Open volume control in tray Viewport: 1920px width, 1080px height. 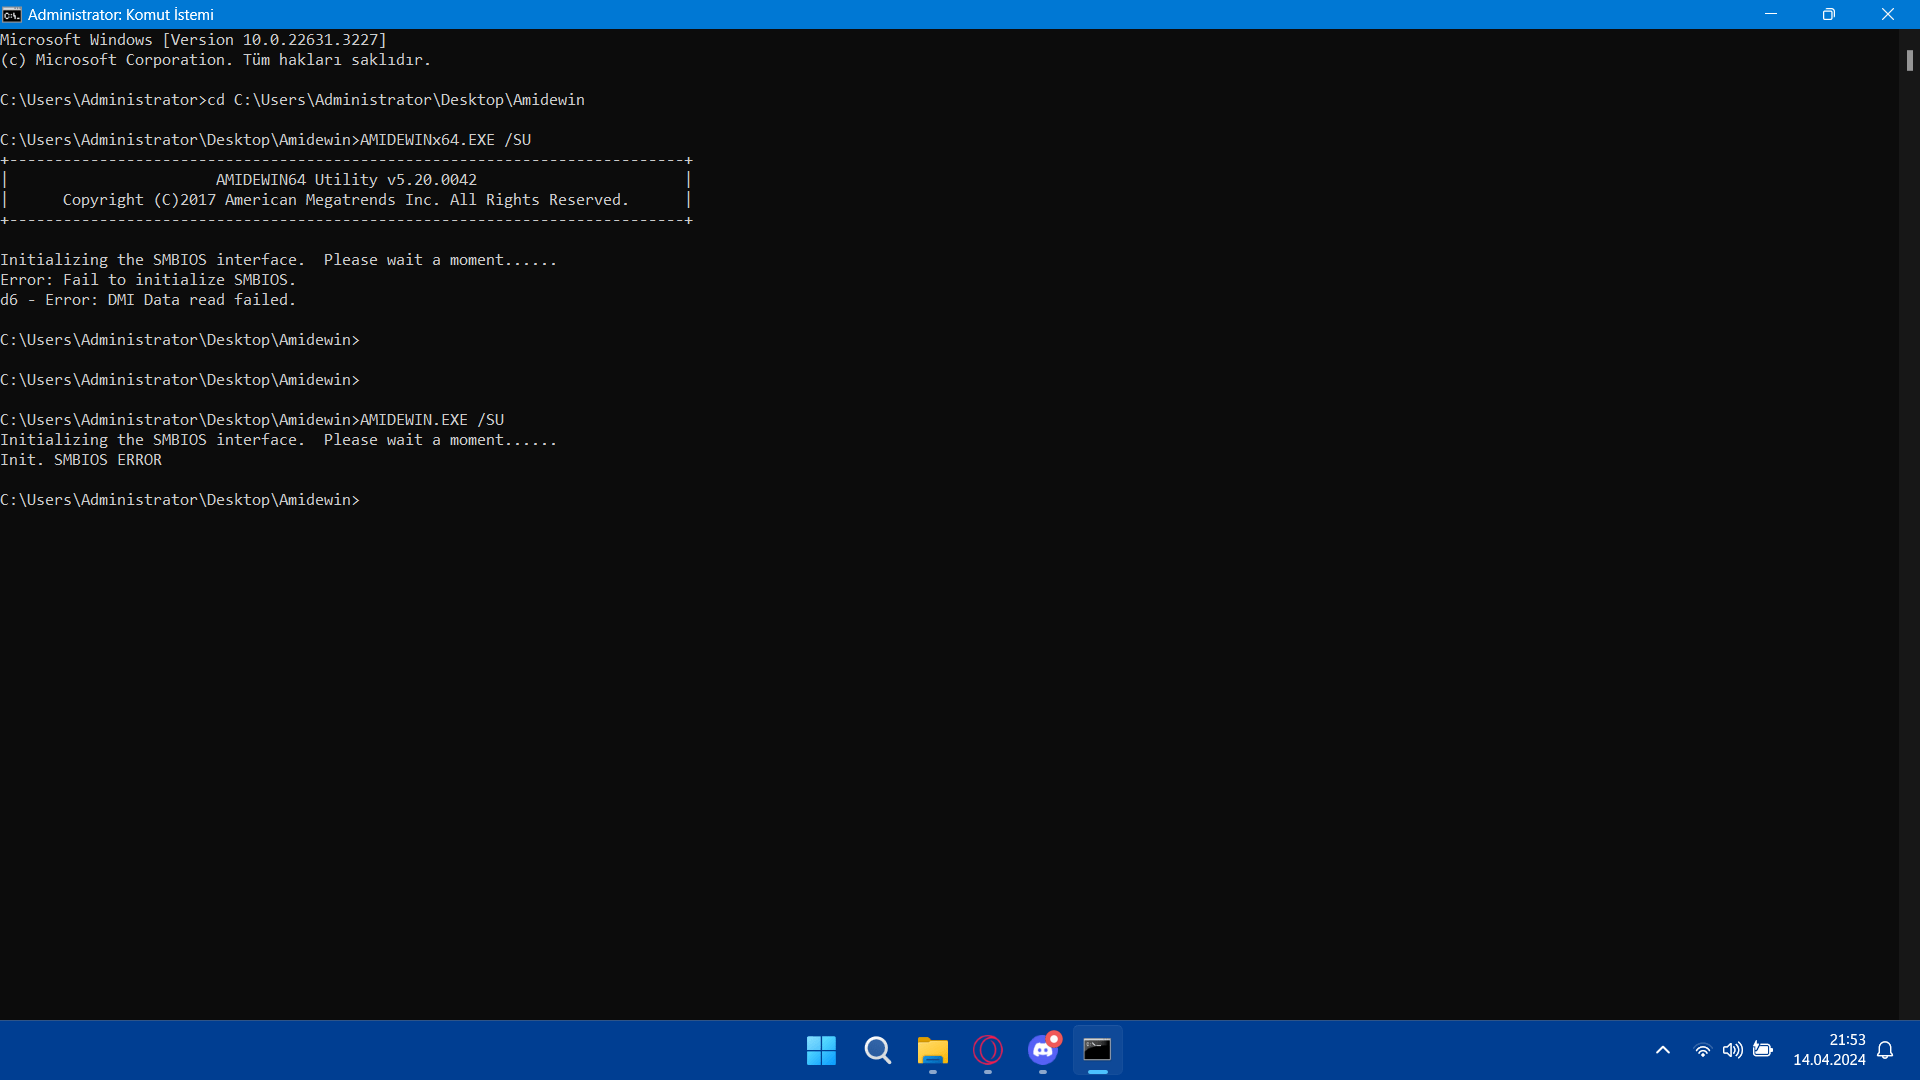(1732, 1050)
